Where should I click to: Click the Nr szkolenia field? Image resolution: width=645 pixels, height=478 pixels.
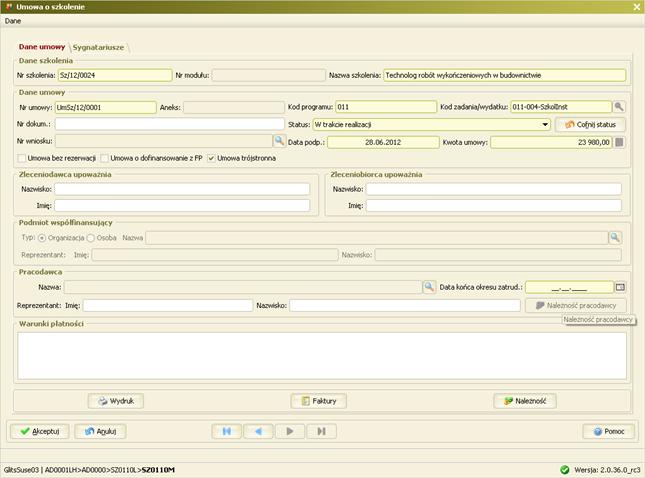[x=115, y=75]
